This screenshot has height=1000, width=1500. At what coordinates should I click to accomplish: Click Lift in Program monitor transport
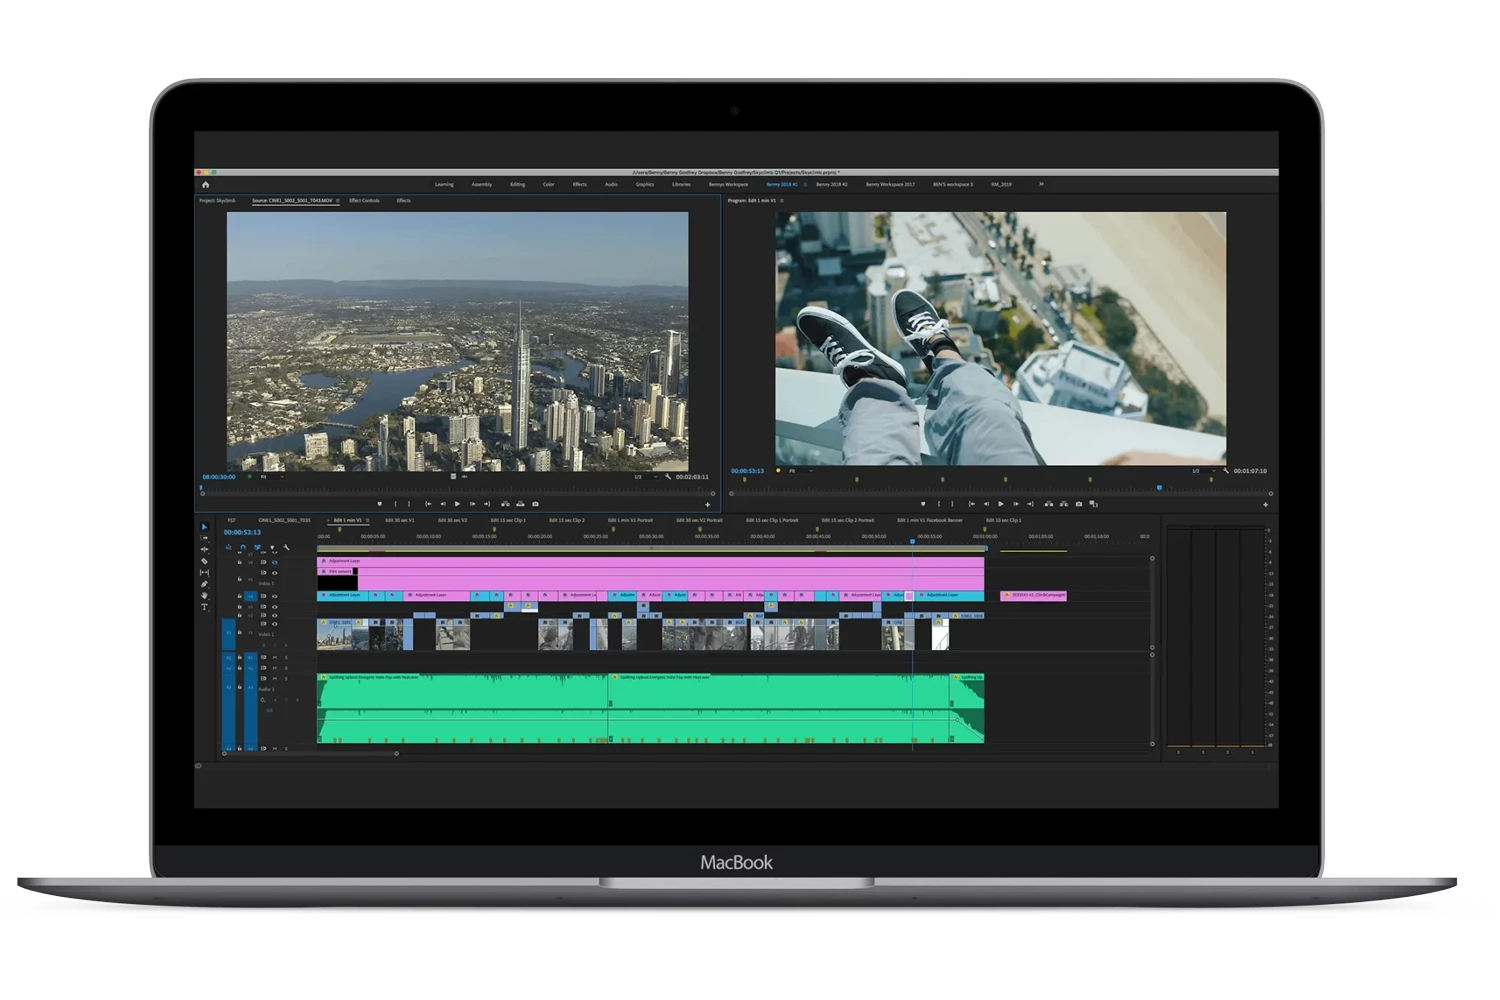[x=1049, y=504]
